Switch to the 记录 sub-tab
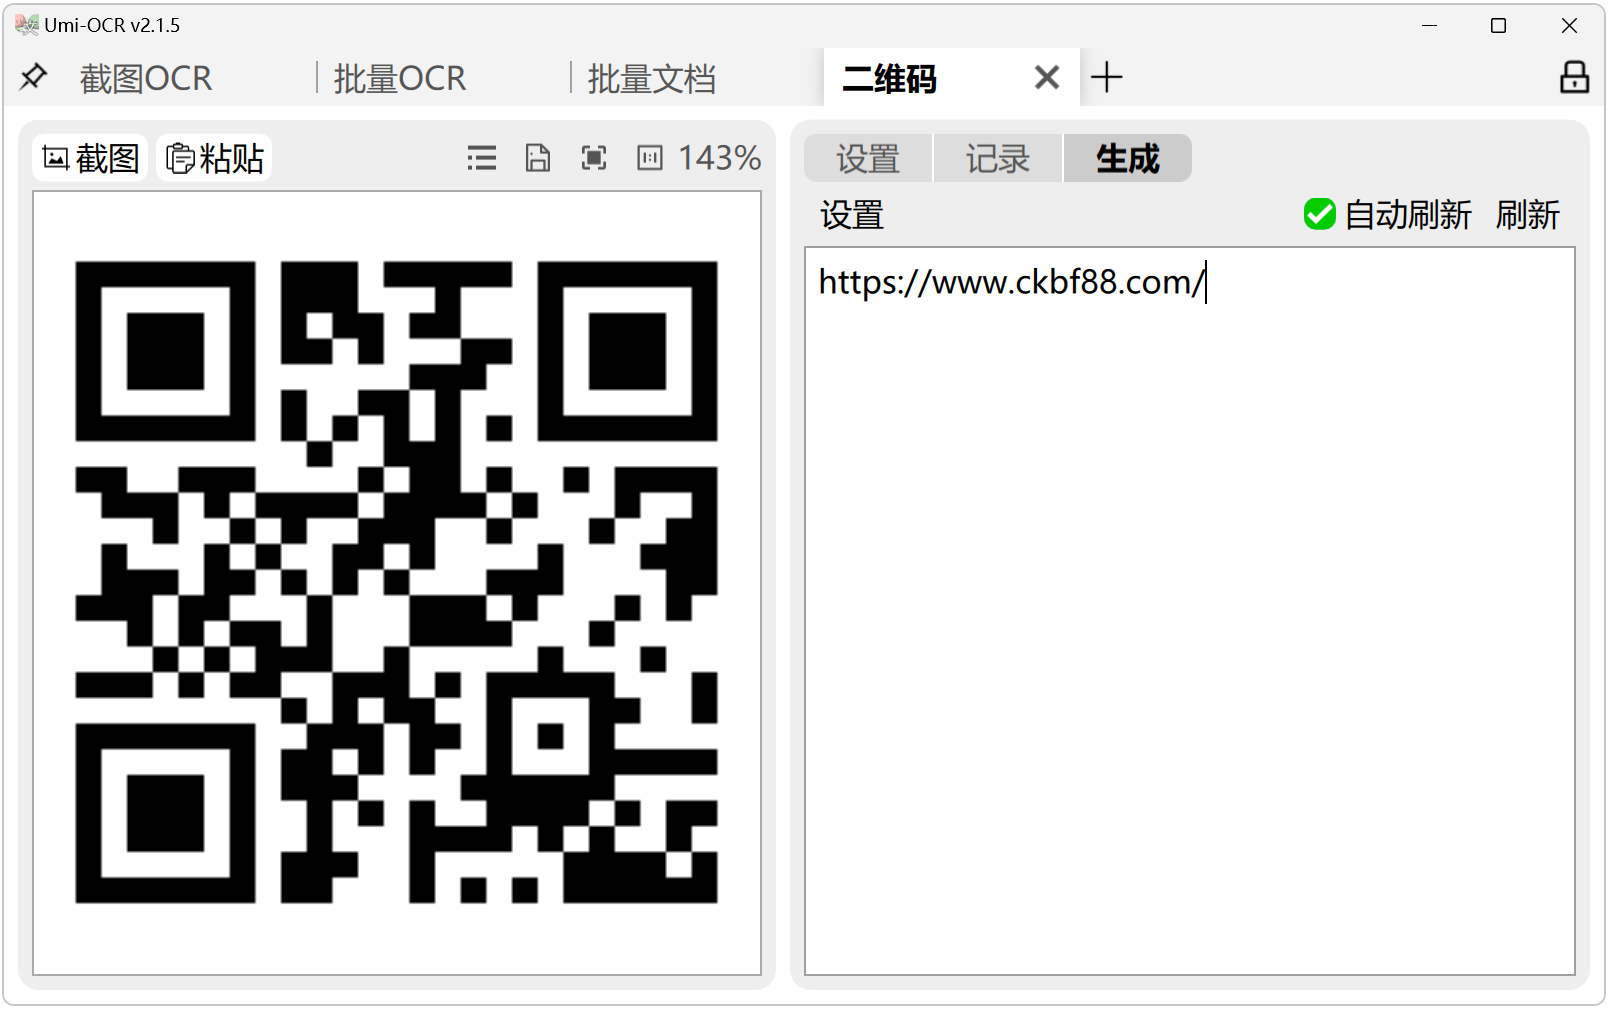This screenshot has height=1009, width=1608. click(x=997, y=158)
